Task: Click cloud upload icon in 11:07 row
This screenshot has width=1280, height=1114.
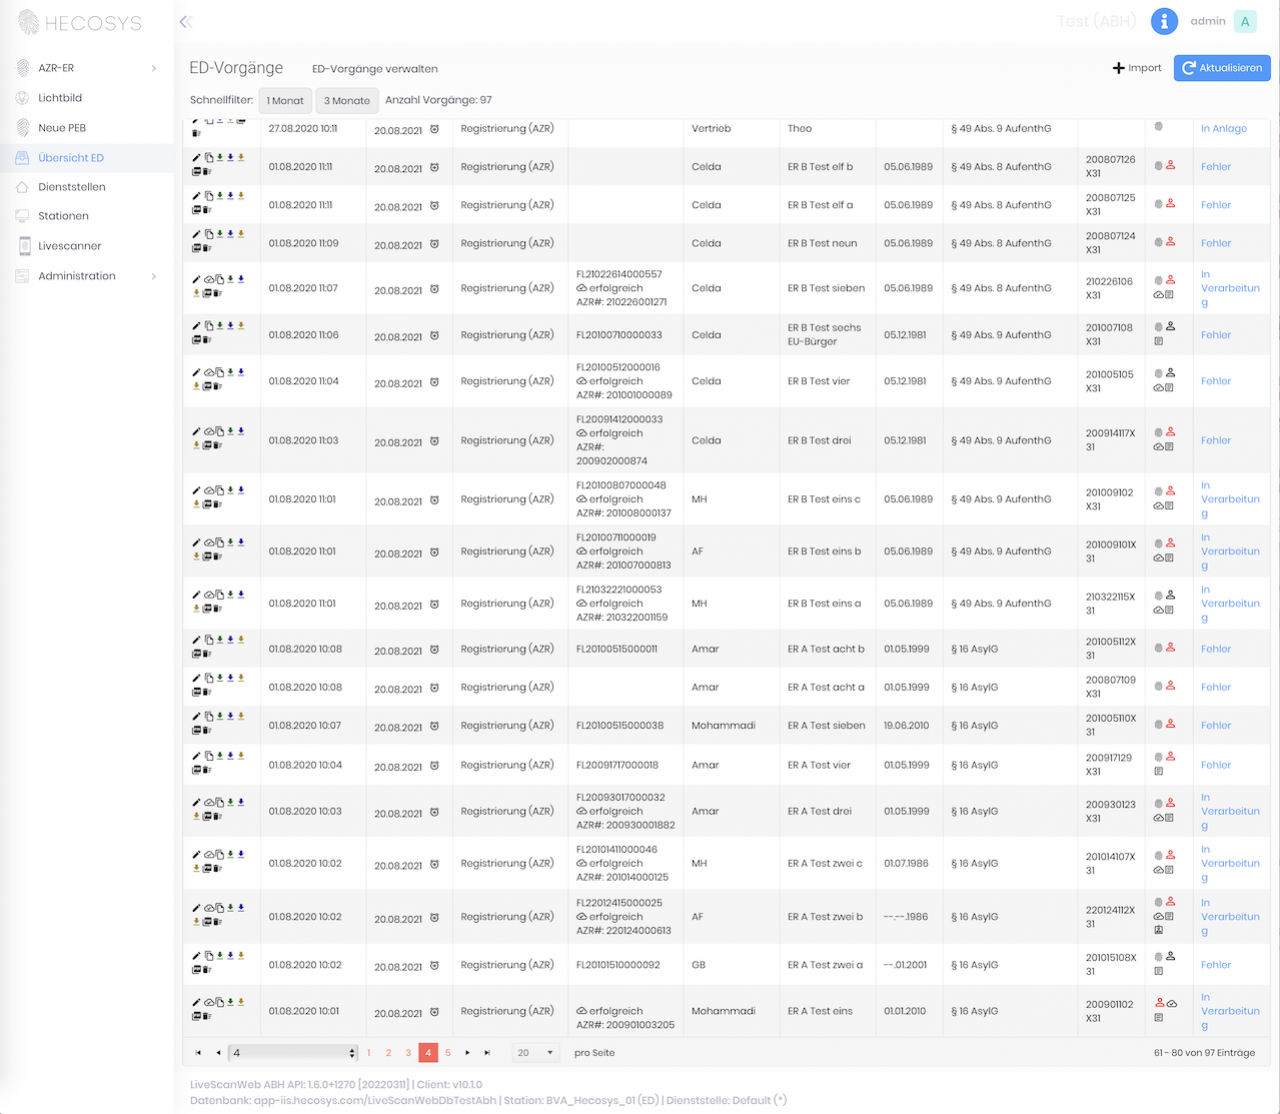Action: point(208,280)
